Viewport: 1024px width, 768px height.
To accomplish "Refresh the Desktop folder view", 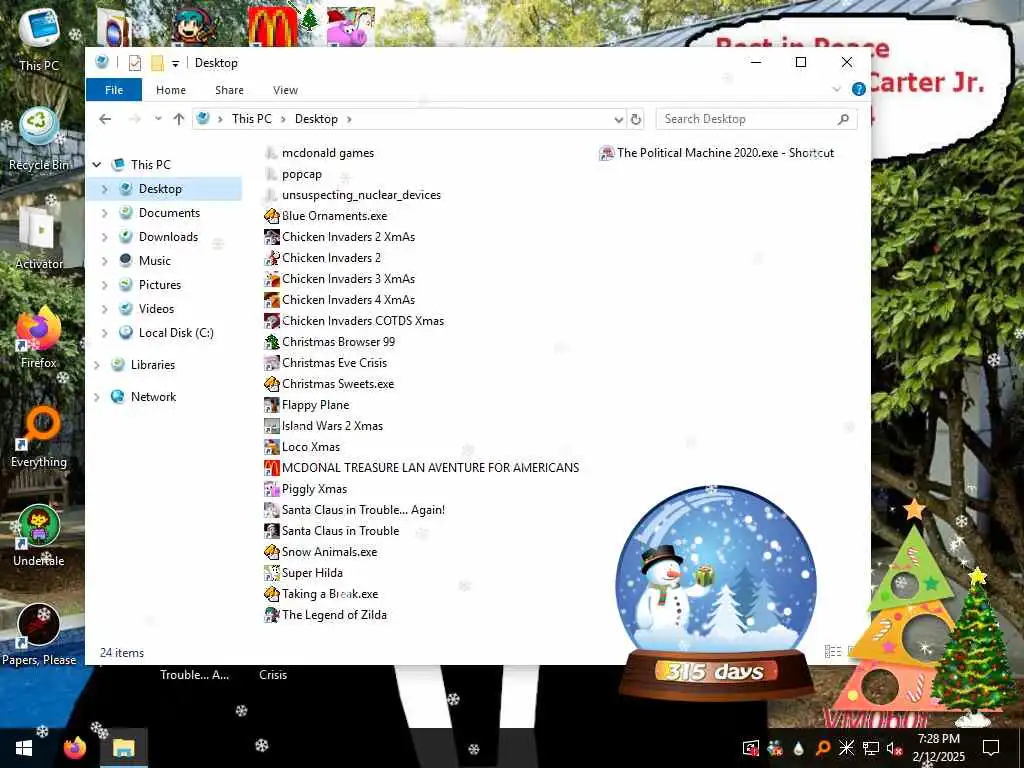I will point(635,120).
